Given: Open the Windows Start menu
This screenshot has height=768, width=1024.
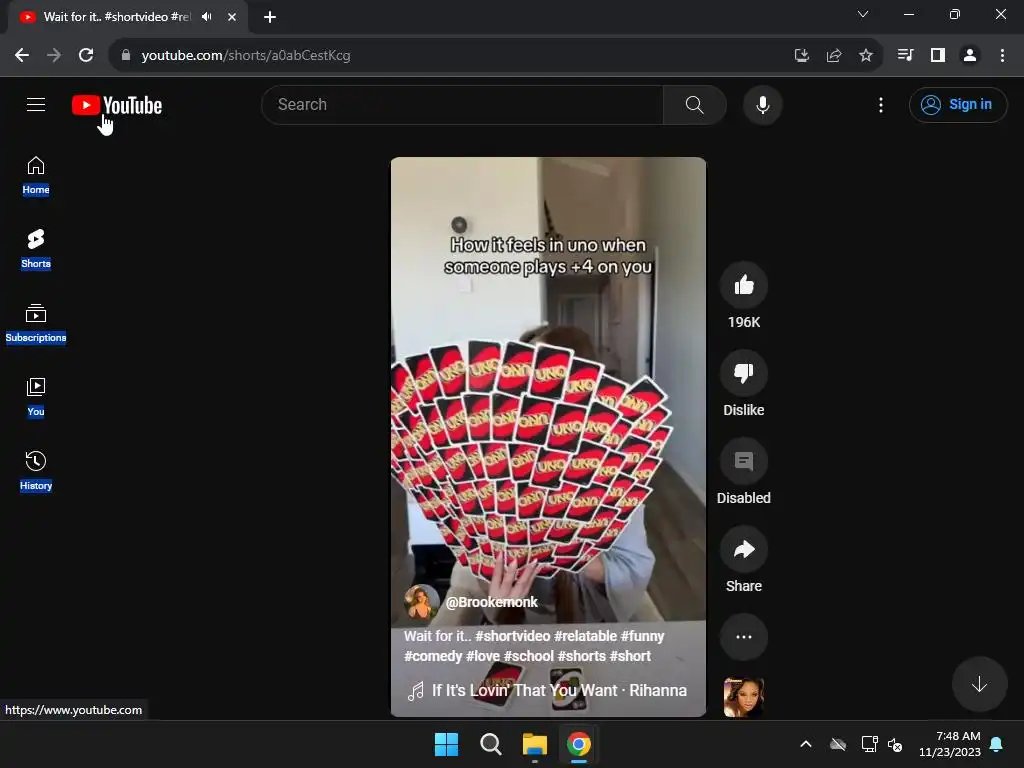Looking at the screenshot, I should [447, 744].
